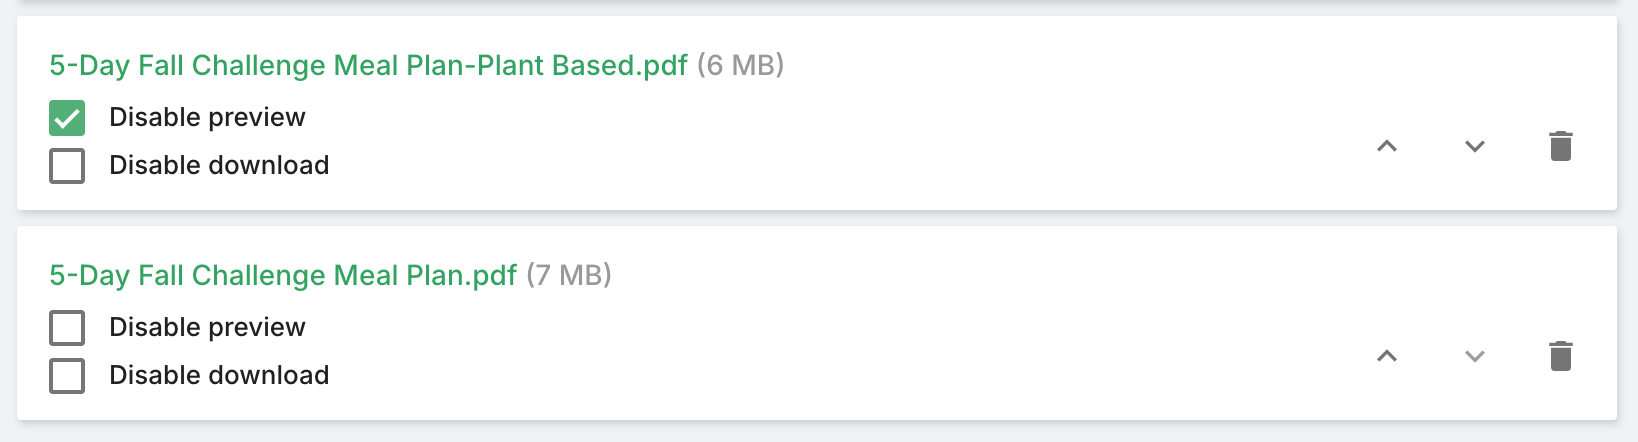Click the (7 MB) file size text
Viewport: 1638px width, 442px height.
tap(568, 276)
